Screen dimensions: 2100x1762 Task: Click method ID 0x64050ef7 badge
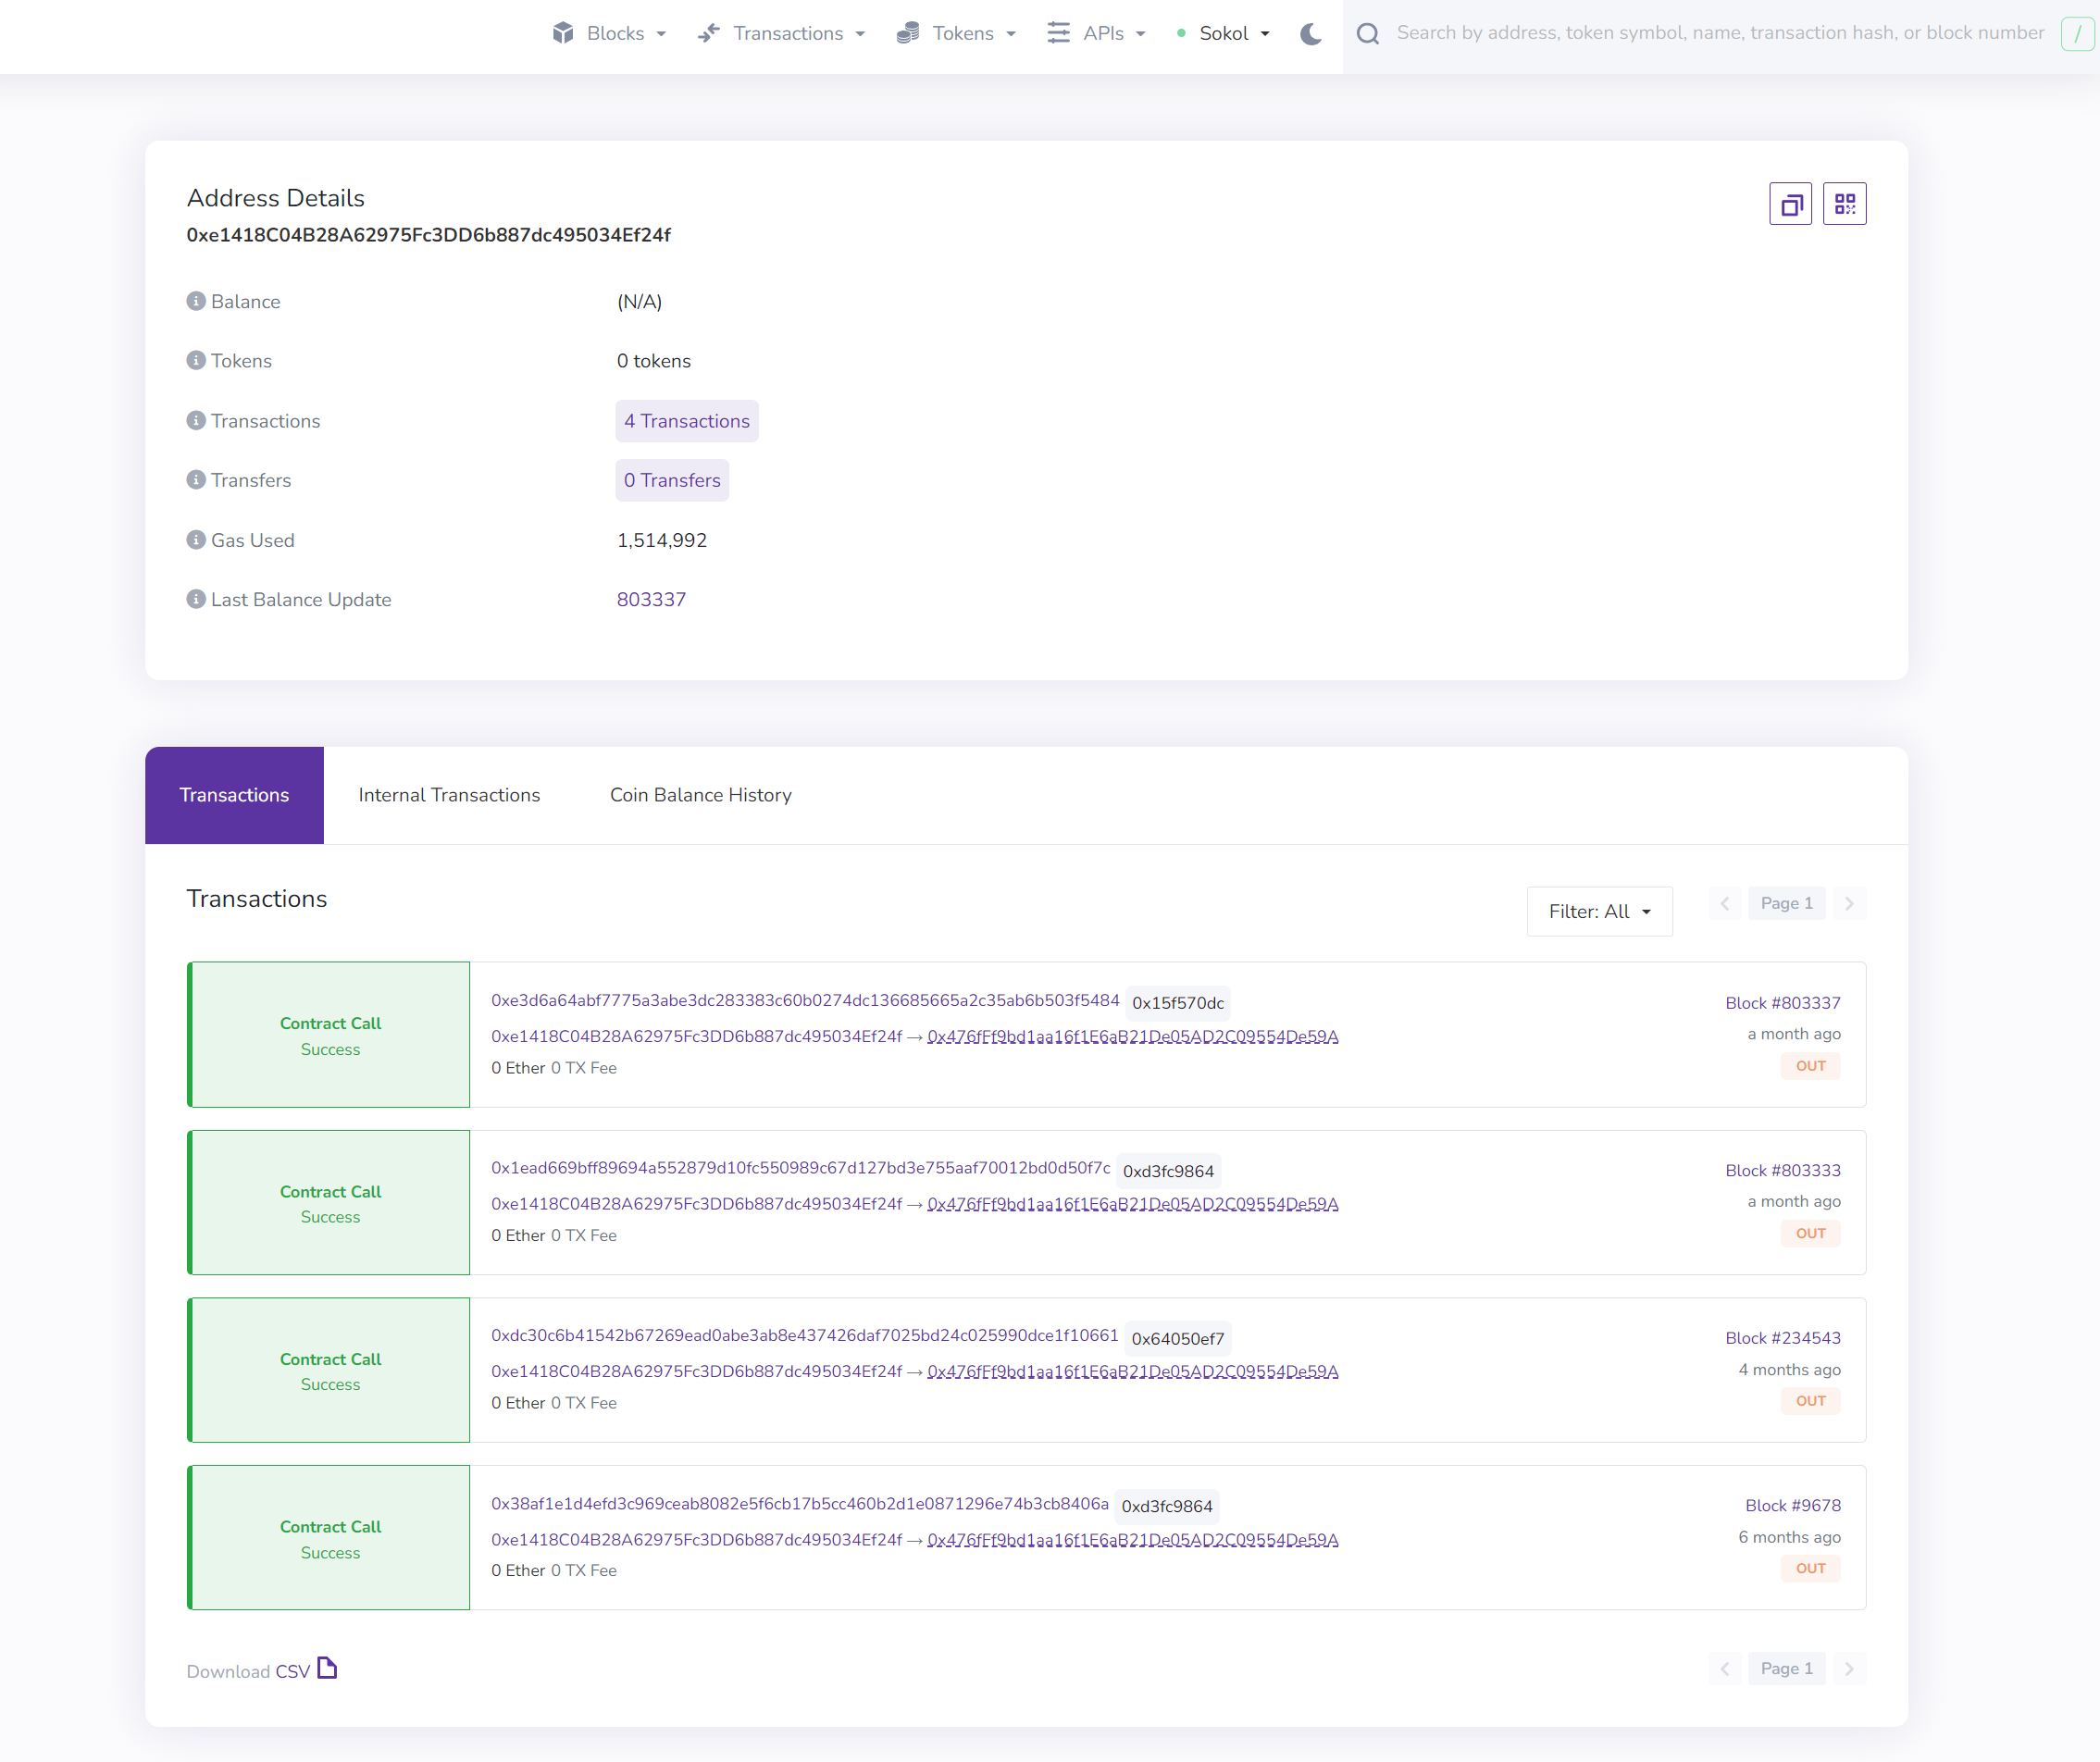(1178, 1339)
